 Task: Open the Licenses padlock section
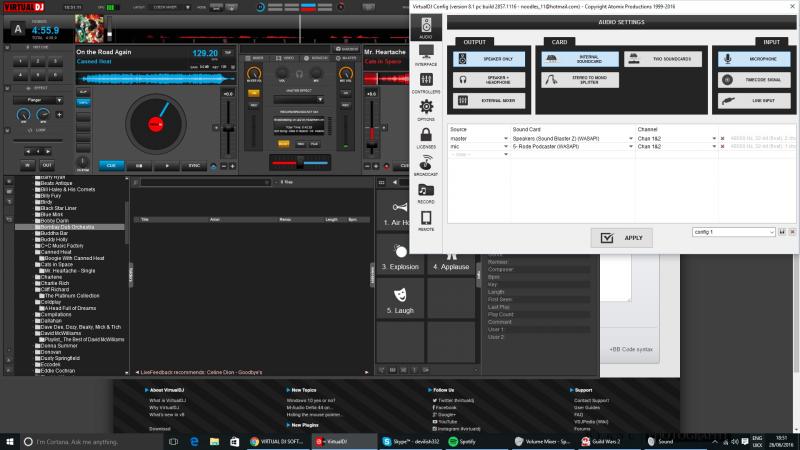point(426,137)
